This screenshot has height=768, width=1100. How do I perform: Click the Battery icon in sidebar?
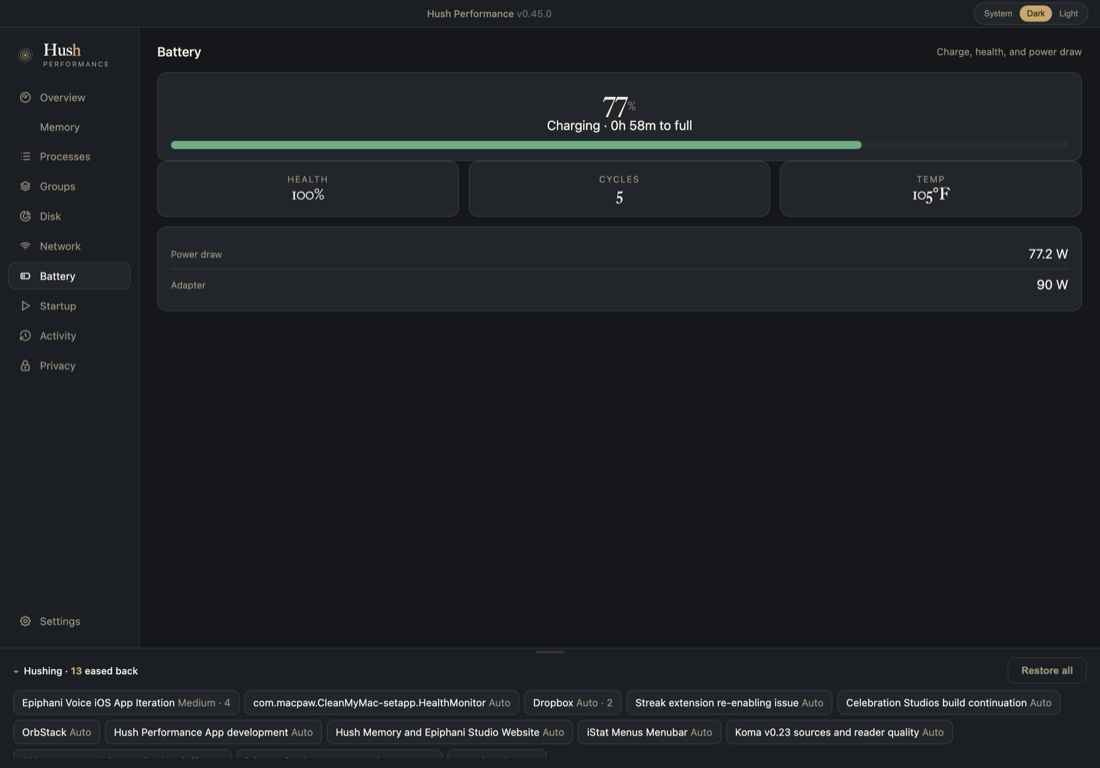coord(25,276)
